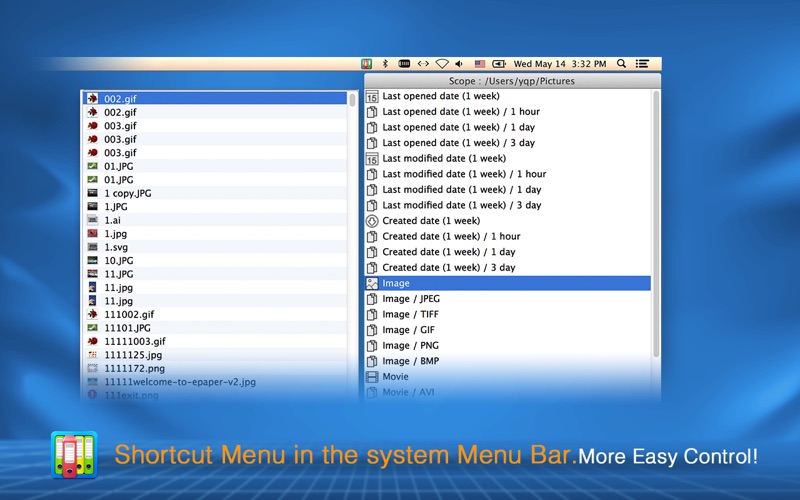The height and width of the screenshot is (500, 800).
Task: Select the Movie category entry
Action: 395,377
